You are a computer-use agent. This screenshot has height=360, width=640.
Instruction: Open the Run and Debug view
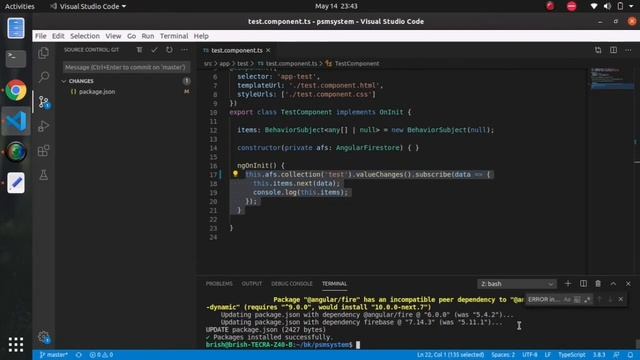43,126
